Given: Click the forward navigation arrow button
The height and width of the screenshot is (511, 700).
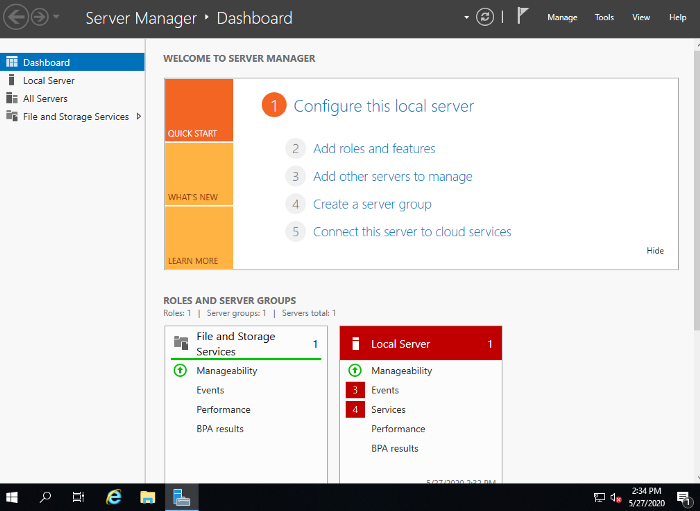Looking at the screenshot, I should coord(40,17).
